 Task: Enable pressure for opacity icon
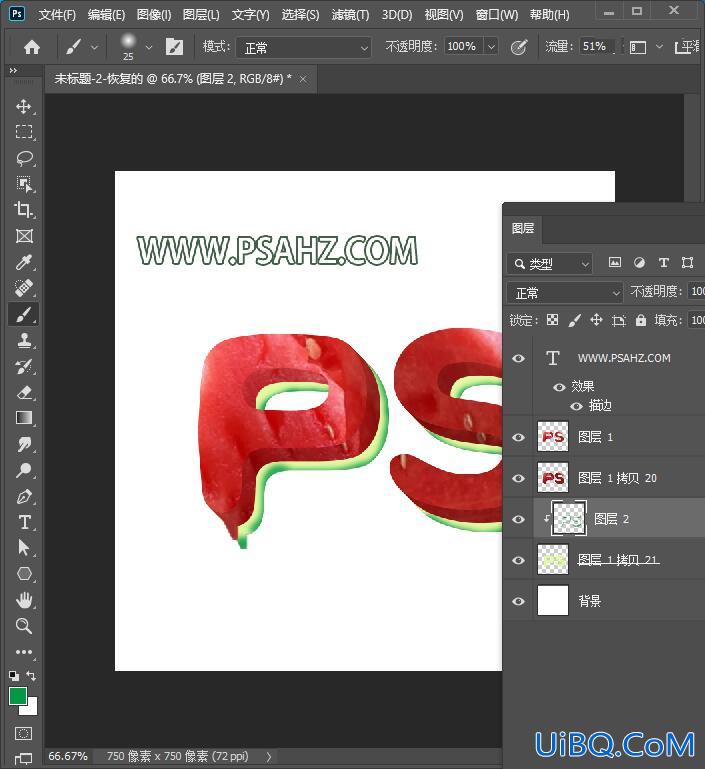[519, 47]
